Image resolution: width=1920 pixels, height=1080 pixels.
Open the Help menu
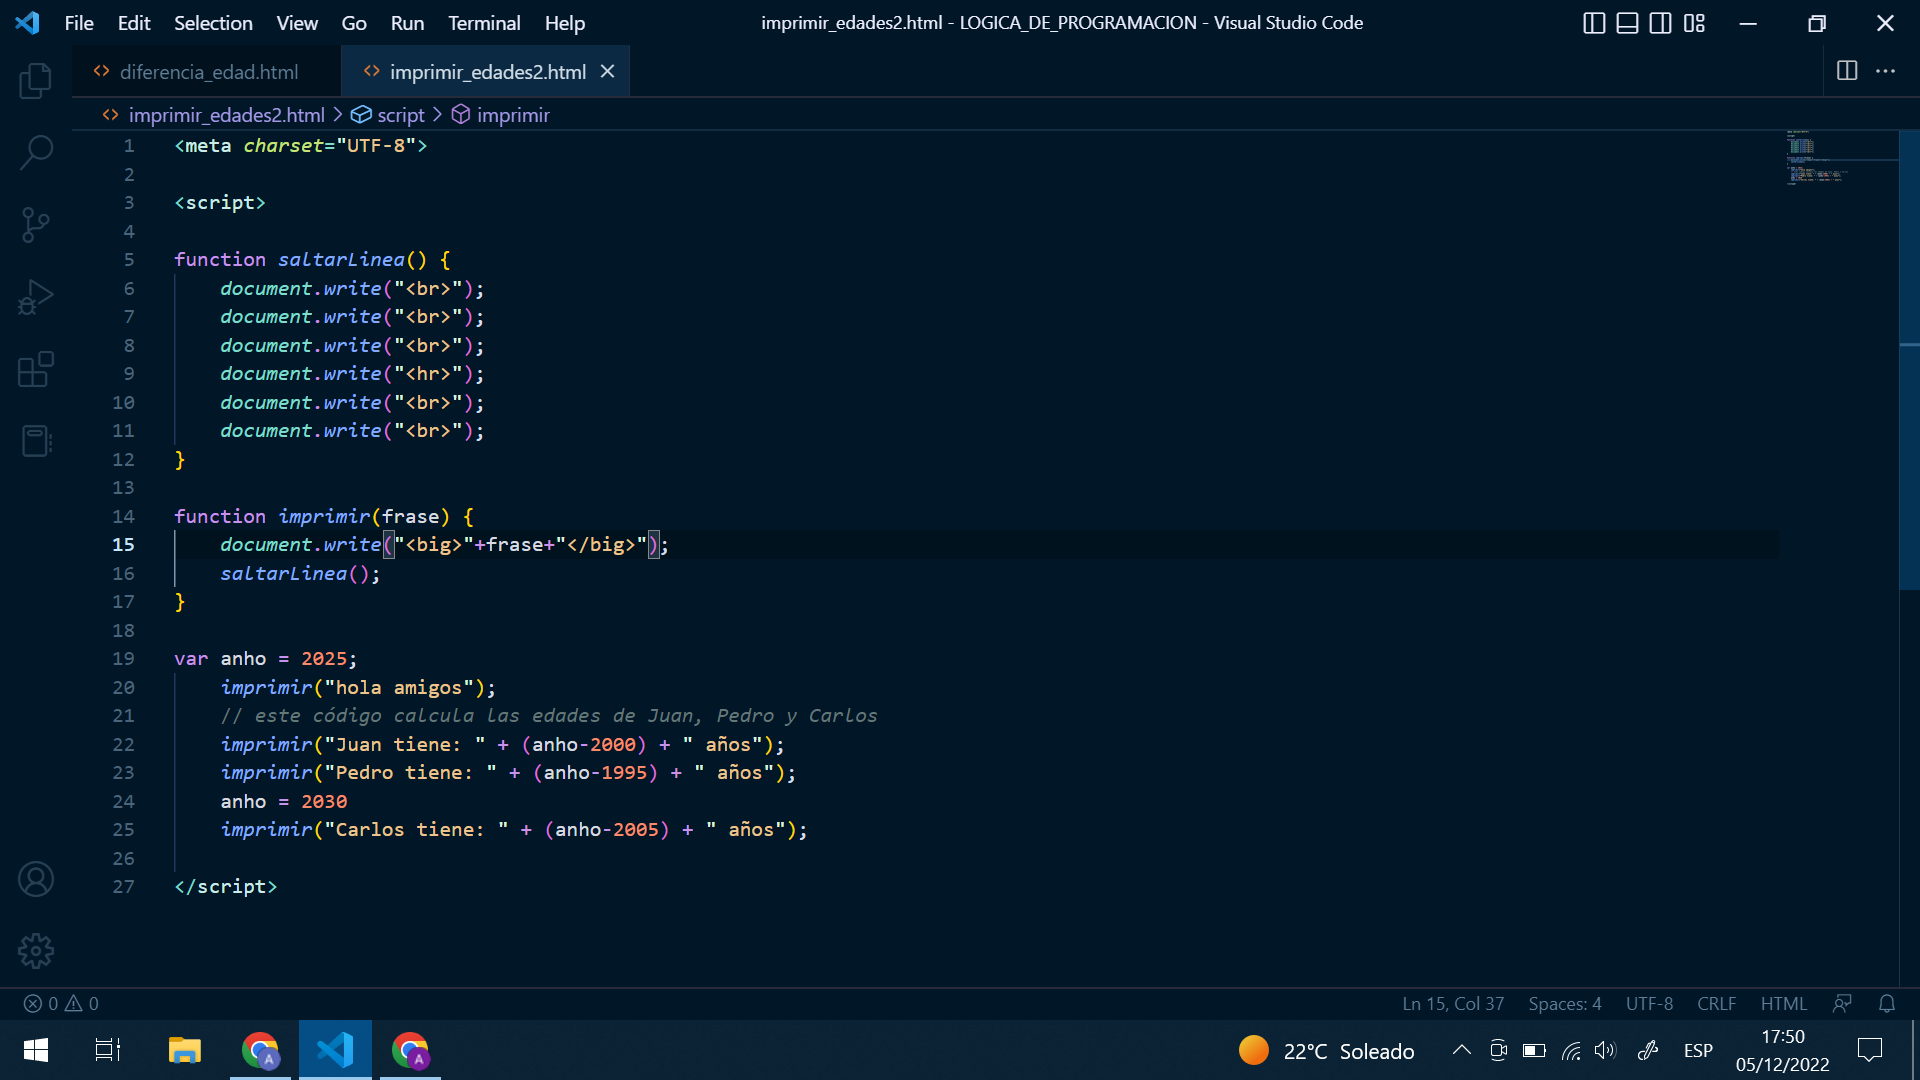[x=565, y=23]
